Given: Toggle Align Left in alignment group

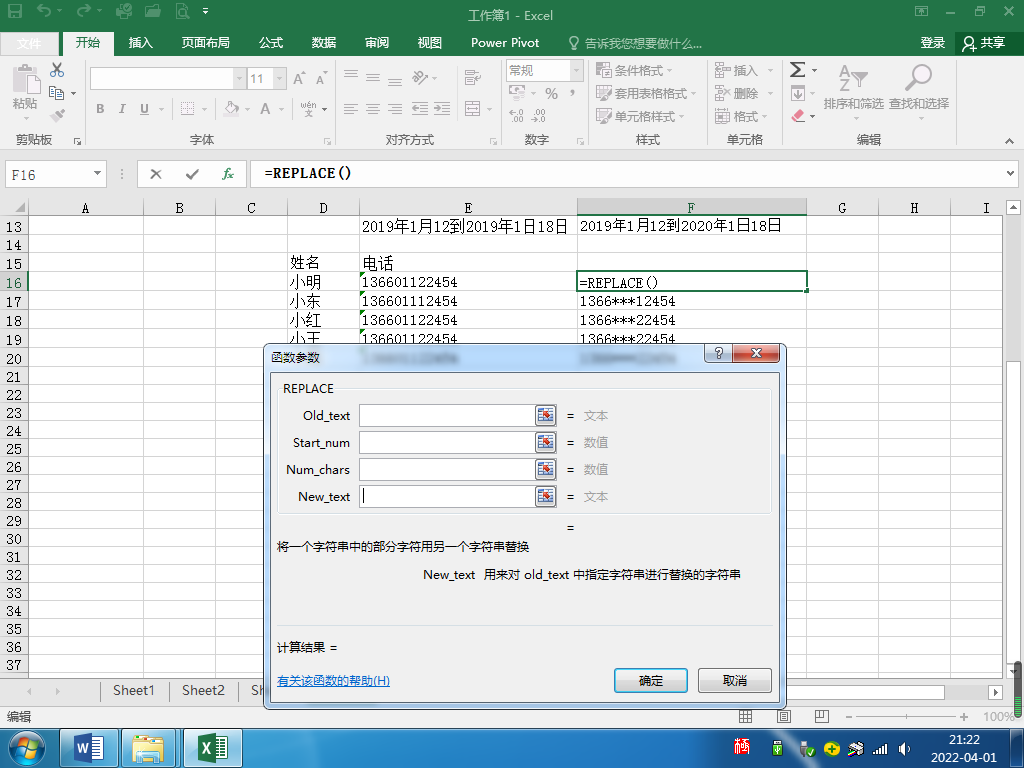Looking at the screenshot, I should tap(351, 108).
